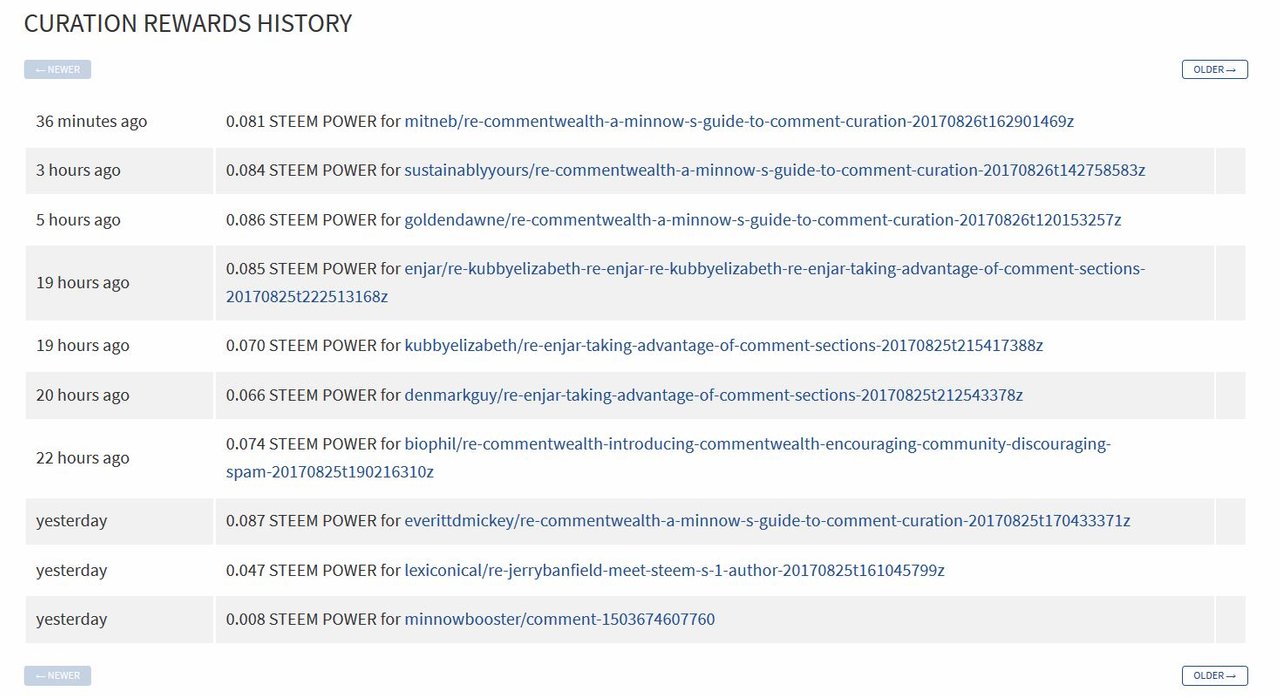Open the lexiconical re-jerrybanfield link

coord(674,571)
